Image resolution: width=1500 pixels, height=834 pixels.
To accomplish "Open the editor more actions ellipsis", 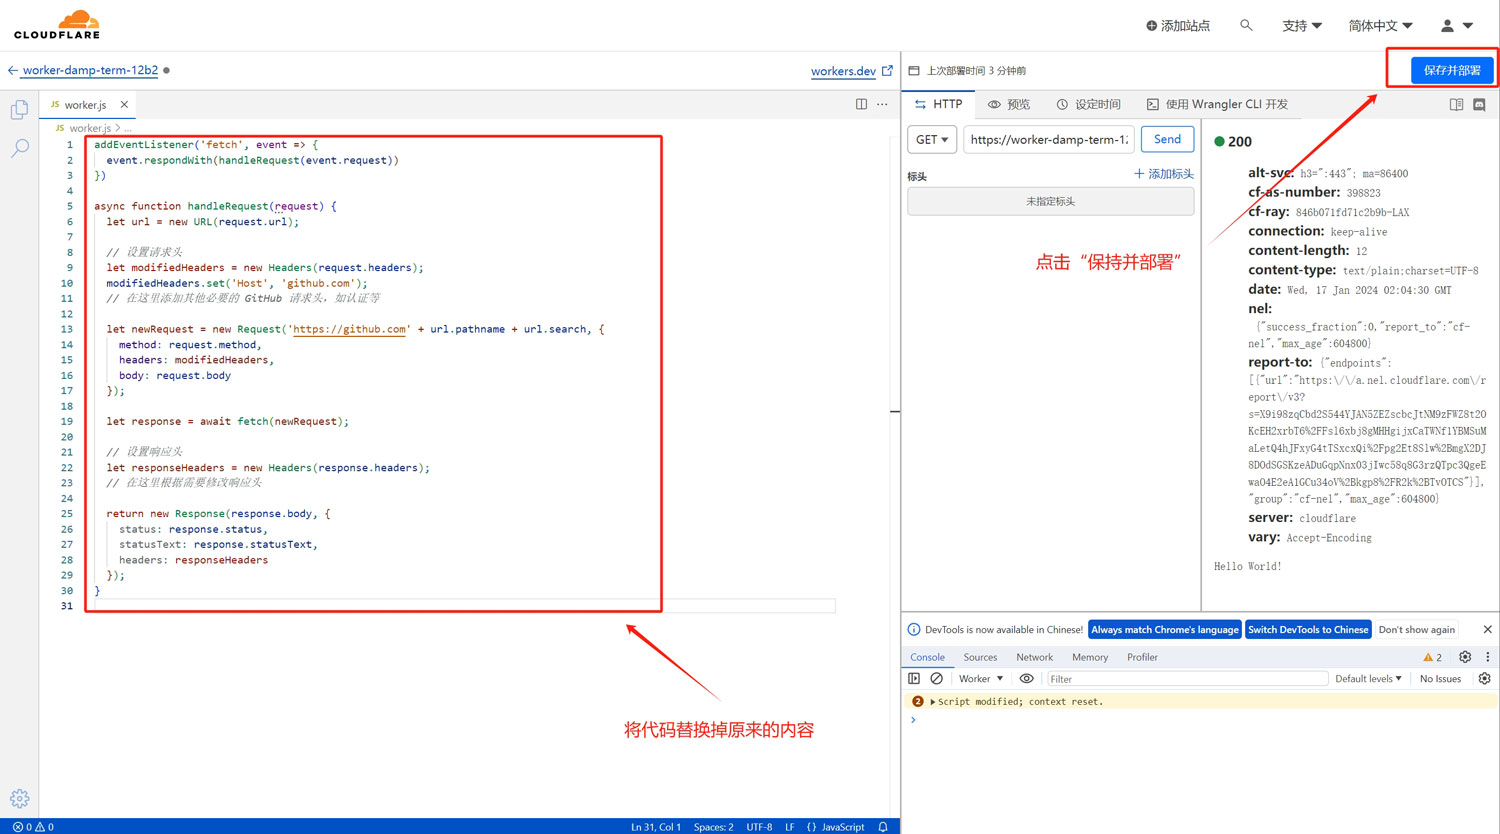I will tap(882, 104).
